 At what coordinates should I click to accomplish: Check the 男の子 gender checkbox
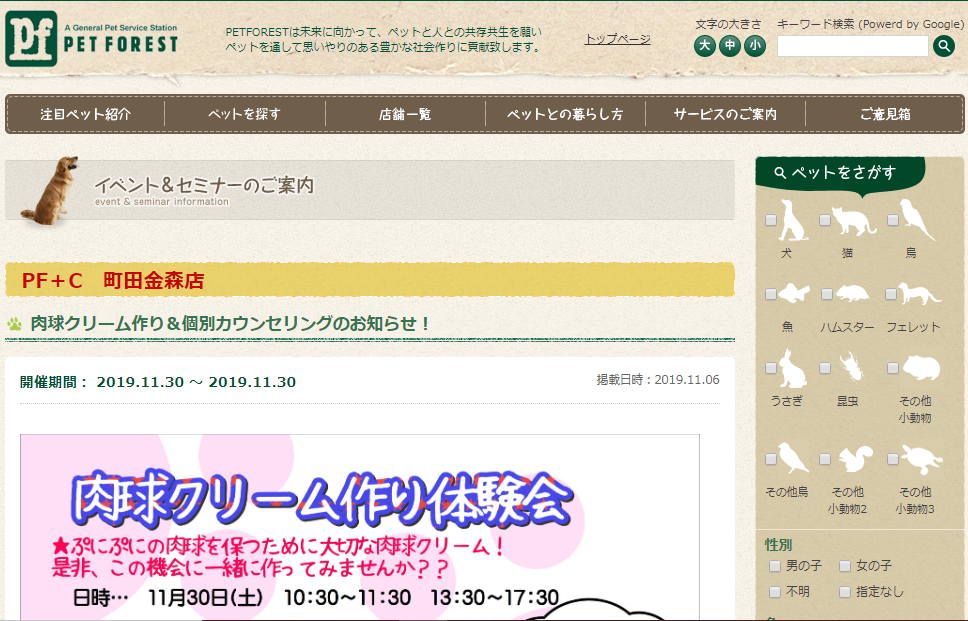click(775, 565)
